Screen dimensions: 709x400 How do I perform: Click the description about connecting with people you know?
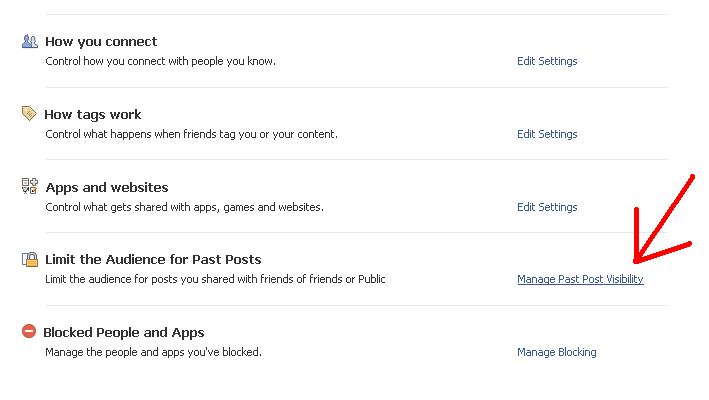(x=161, y=61)
